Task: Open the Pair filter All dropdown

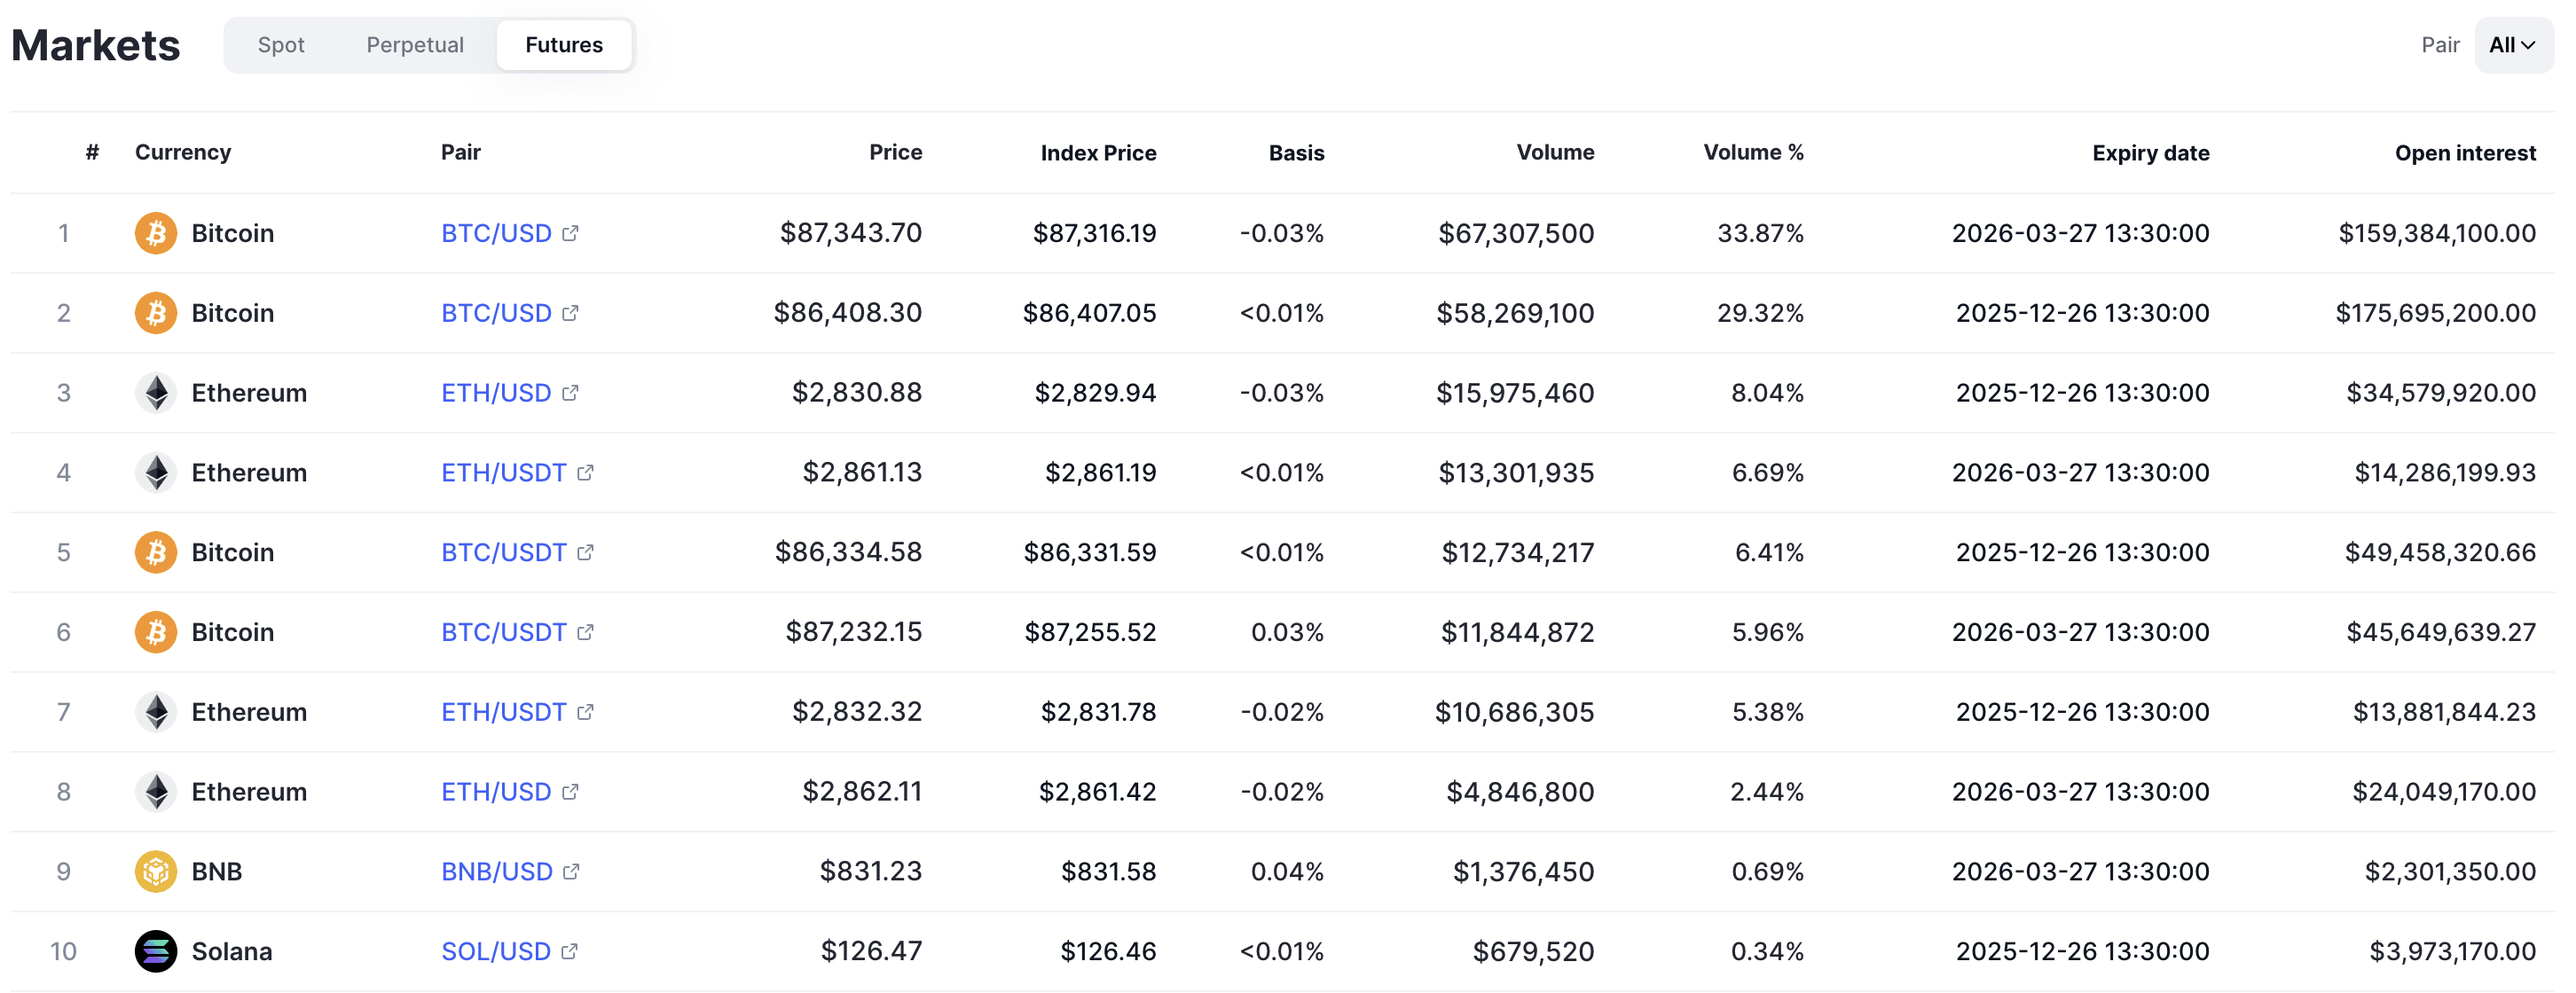Action: click(x=2512, y=45)
